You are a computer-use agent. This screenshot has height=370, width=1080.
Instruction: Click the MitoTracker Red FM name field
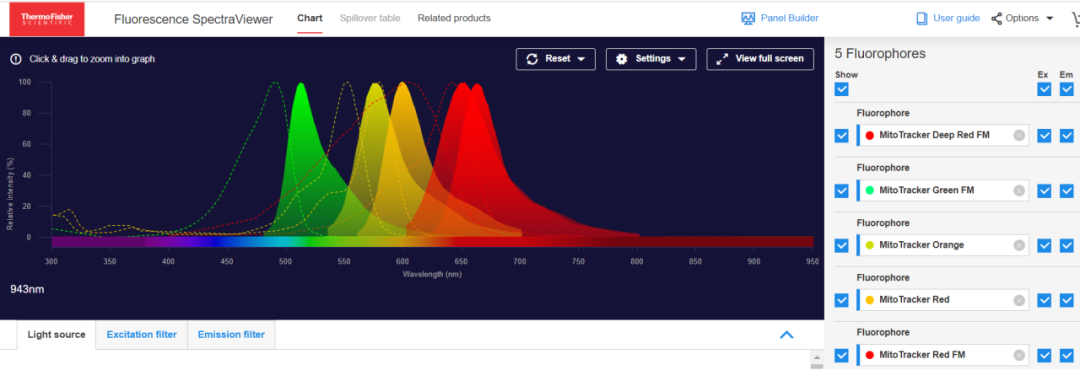943,355
